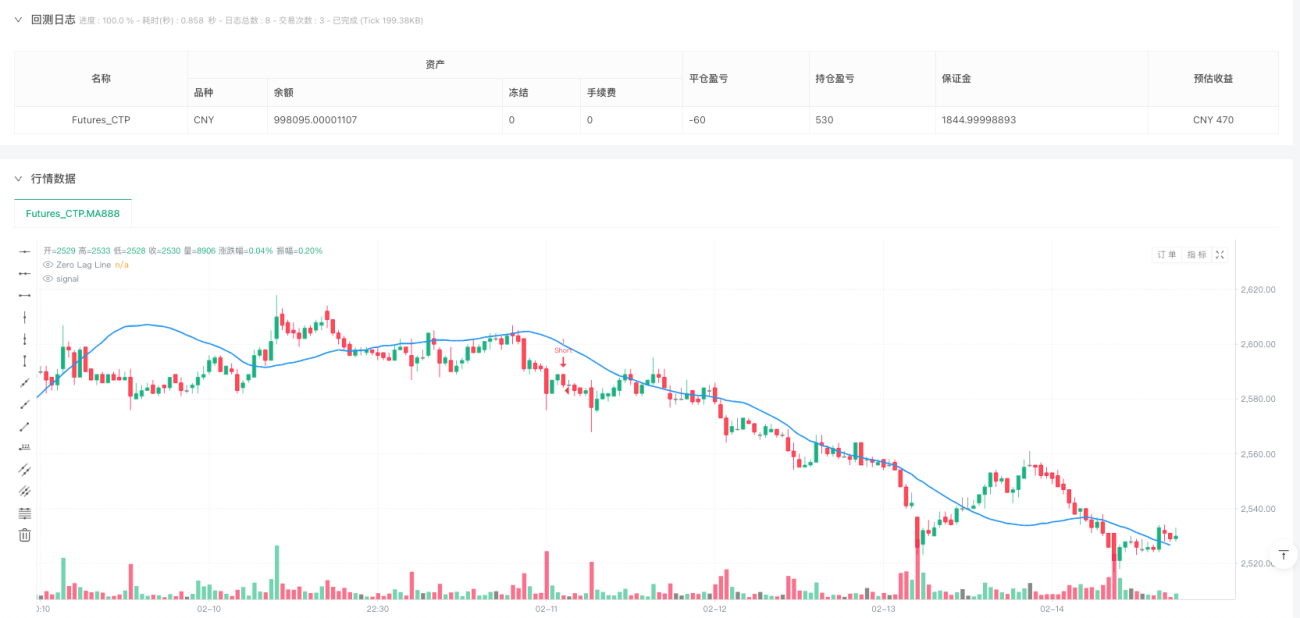1300x618 pixels.
Task: Open the 订单 orders button
Action: [1167, 255]
